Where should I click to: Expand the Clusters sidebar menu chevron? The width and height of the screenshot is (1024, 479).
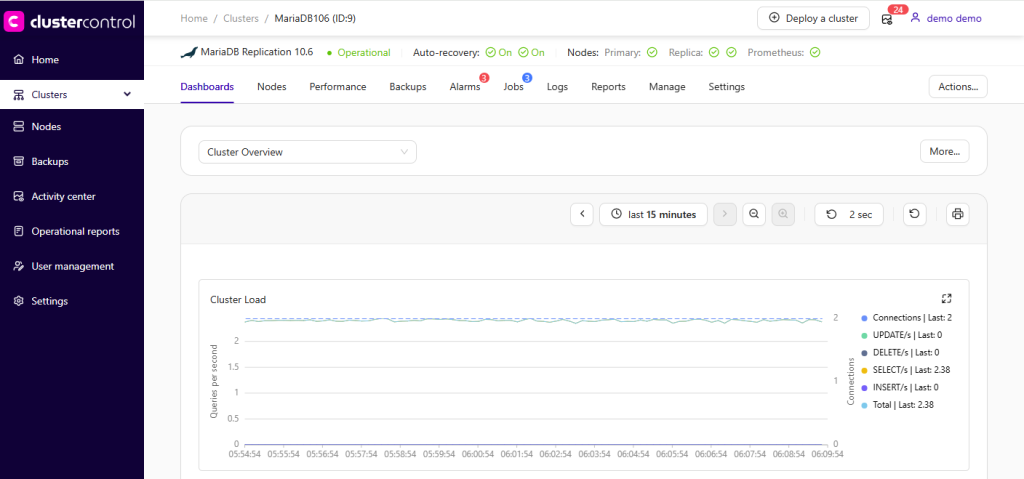[x=127, y=94]
